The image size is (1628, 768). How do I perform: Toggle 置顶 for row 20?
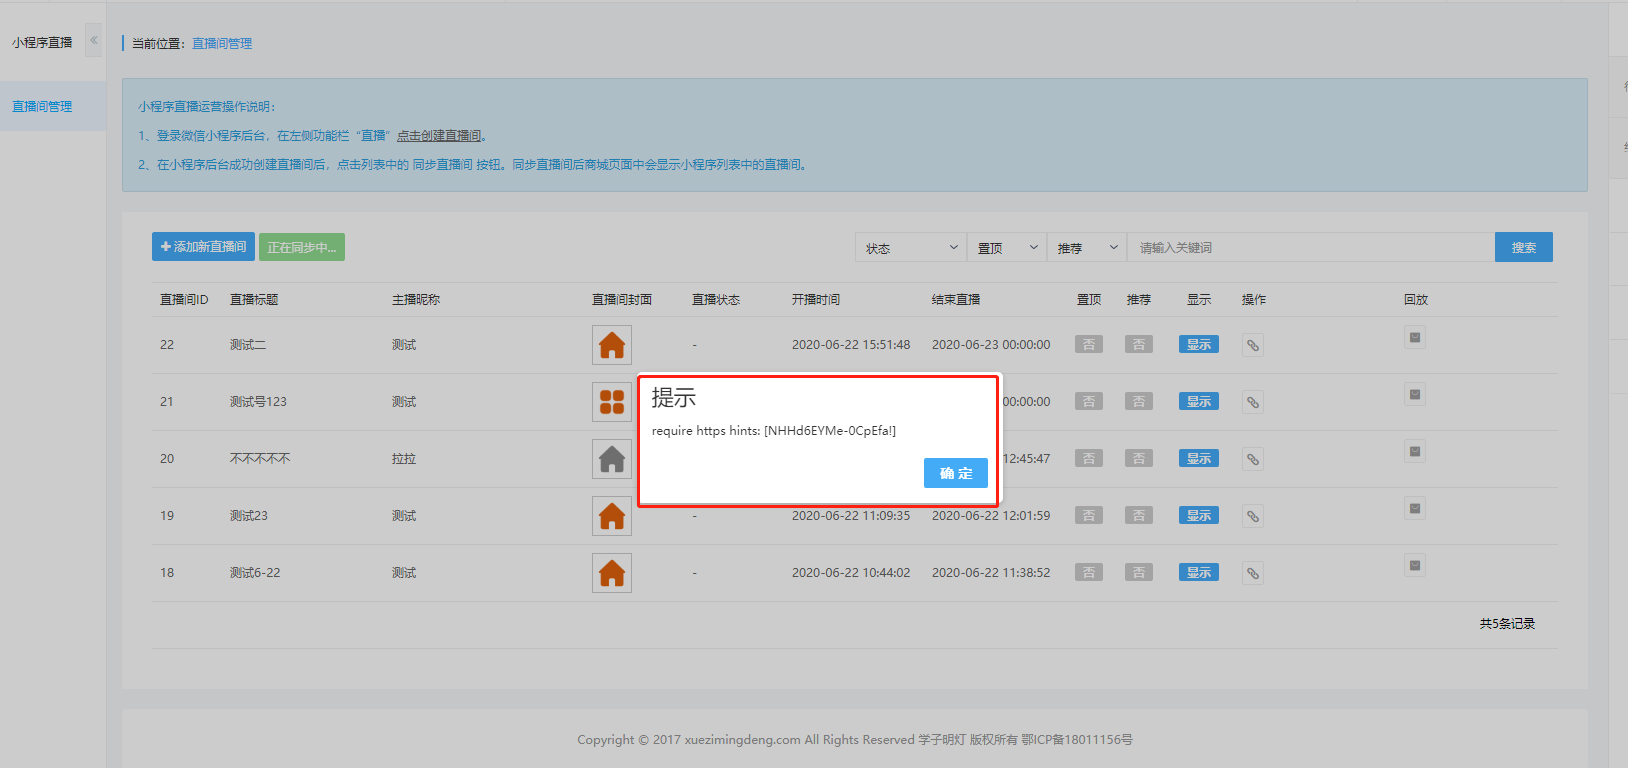point(1089,458)
